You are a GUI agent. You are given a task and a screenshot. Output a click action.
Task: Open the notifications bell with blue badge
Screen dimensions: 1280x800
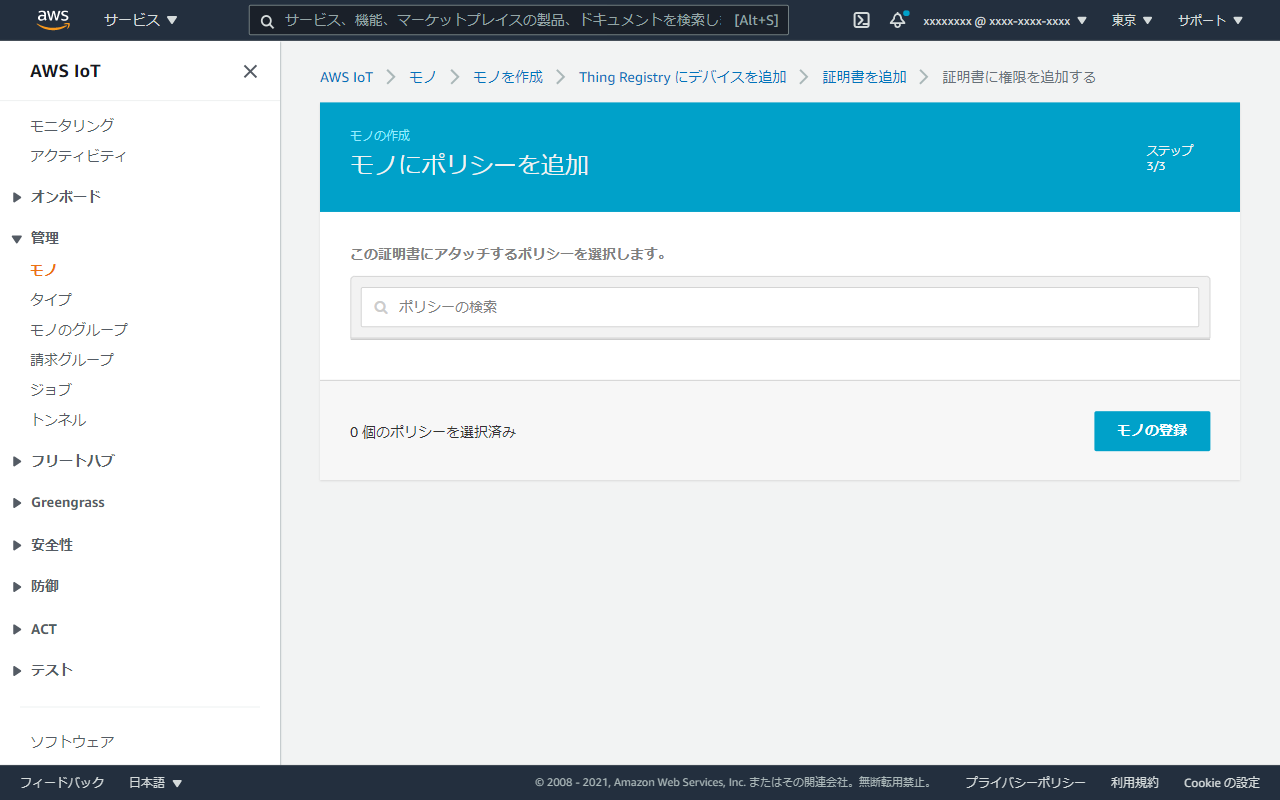[896, 20]
